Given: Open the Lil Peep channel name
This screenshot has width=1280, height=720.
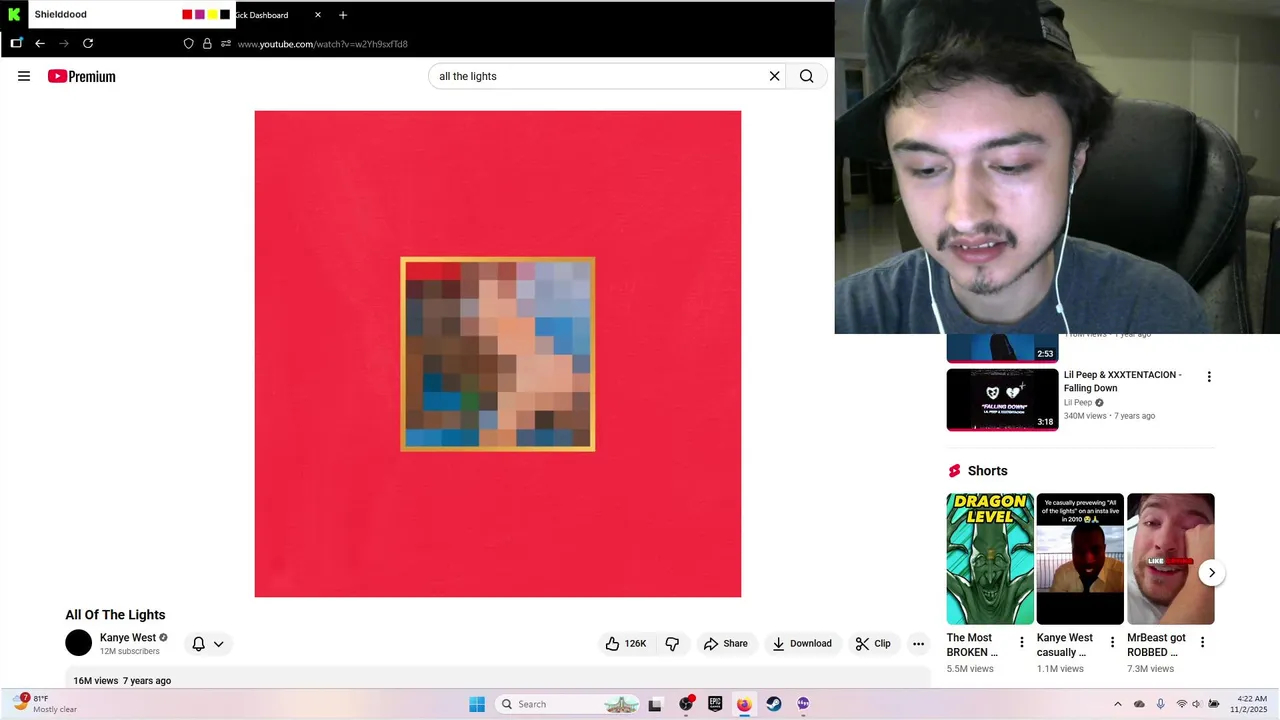Looking at the screenshot, I should (x=1078, y=403).
